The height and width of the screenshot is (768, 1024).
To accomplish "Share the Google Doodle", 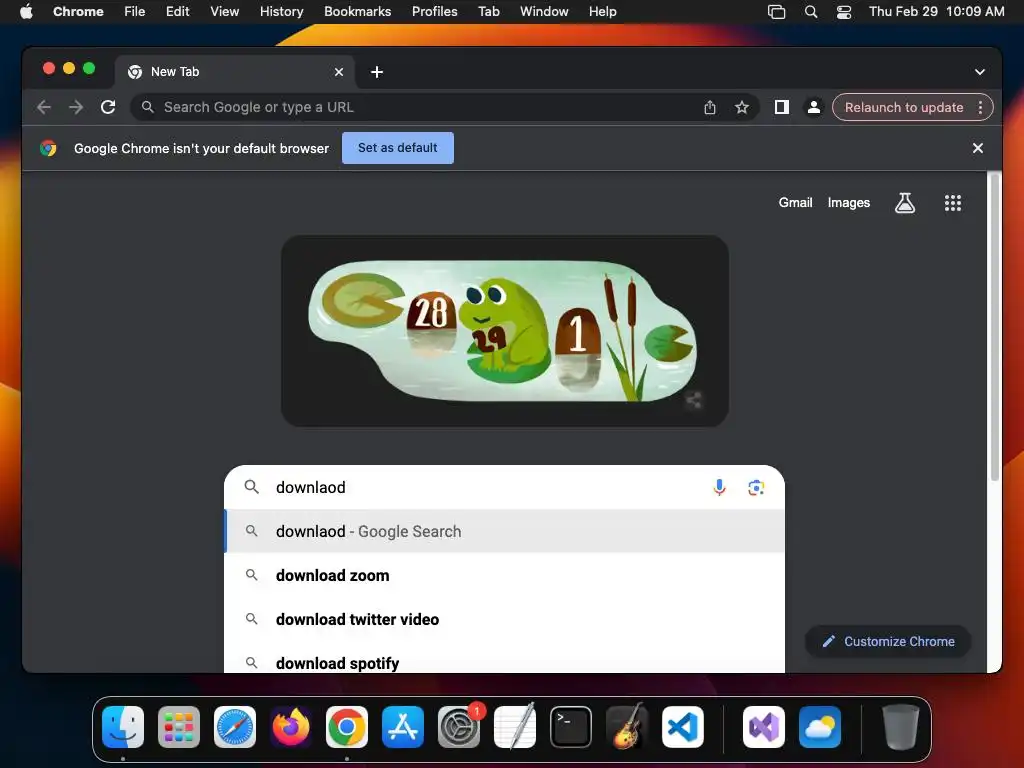I will tap(694, 400).
